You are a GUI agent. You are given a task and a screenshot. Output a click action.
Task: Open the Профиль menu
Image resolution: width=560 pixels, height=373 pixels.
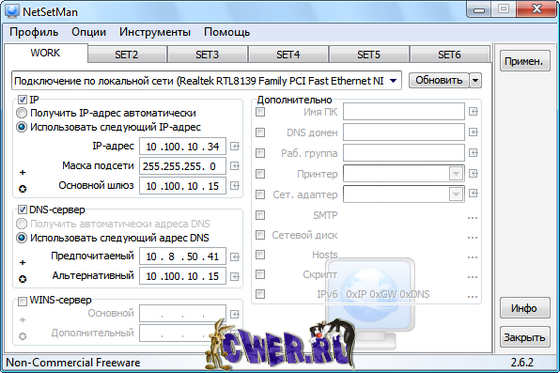[34, 32]
